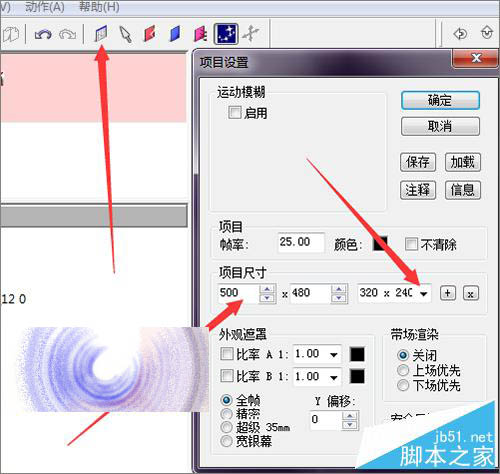This screenshot has width=500, height=474.
Task: Click the blue layer toolbar icon
Action: point(175,34)
